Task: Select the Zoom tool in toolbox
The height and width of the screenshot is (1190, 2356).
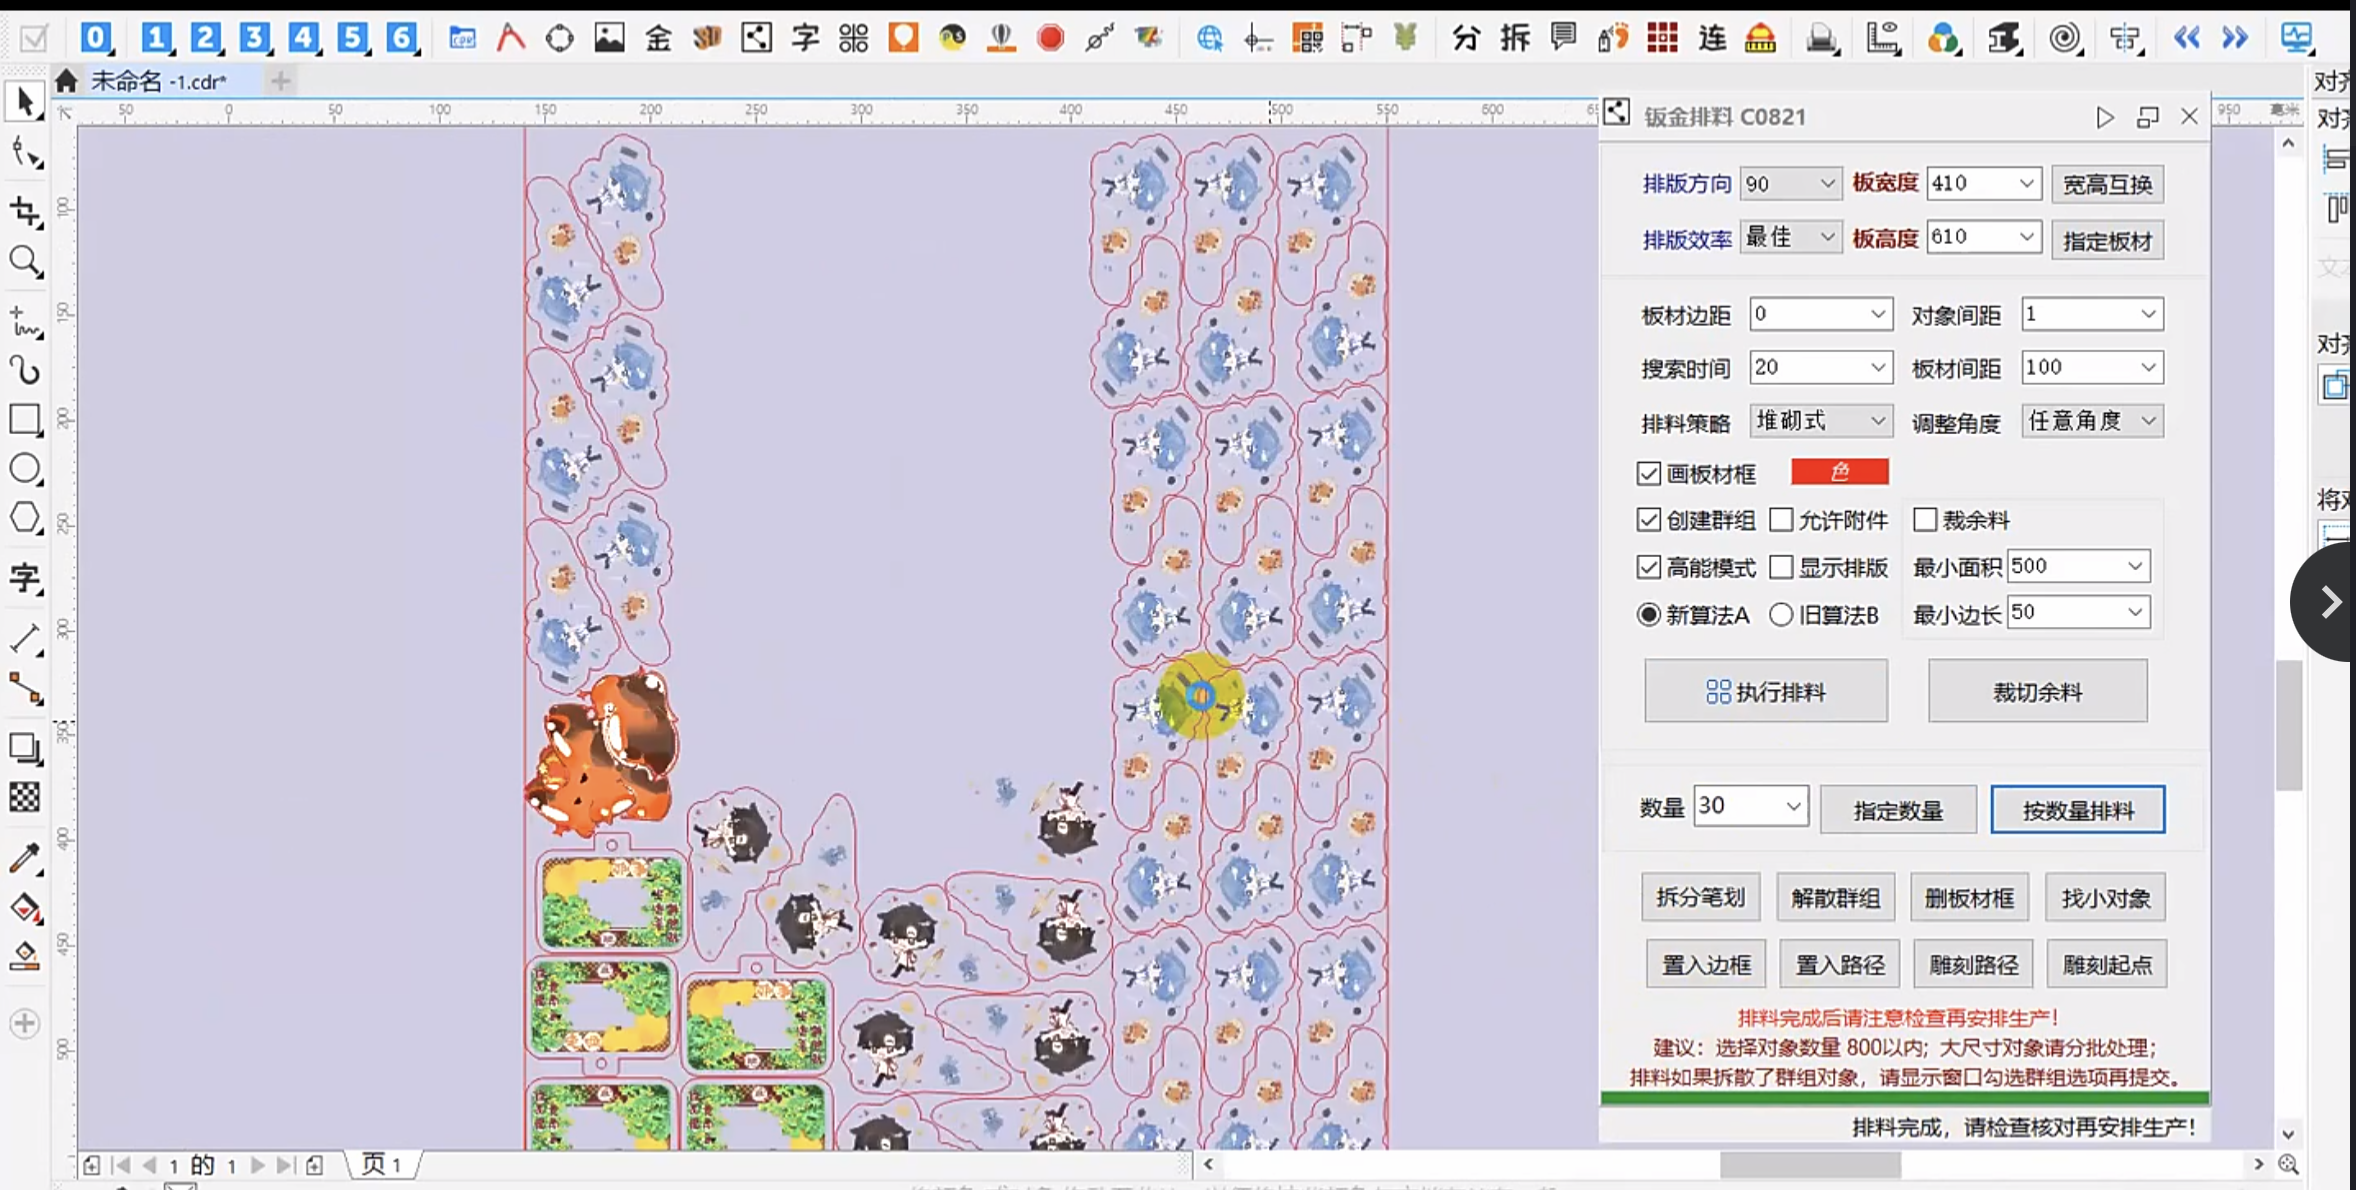Action: [25, 262]
